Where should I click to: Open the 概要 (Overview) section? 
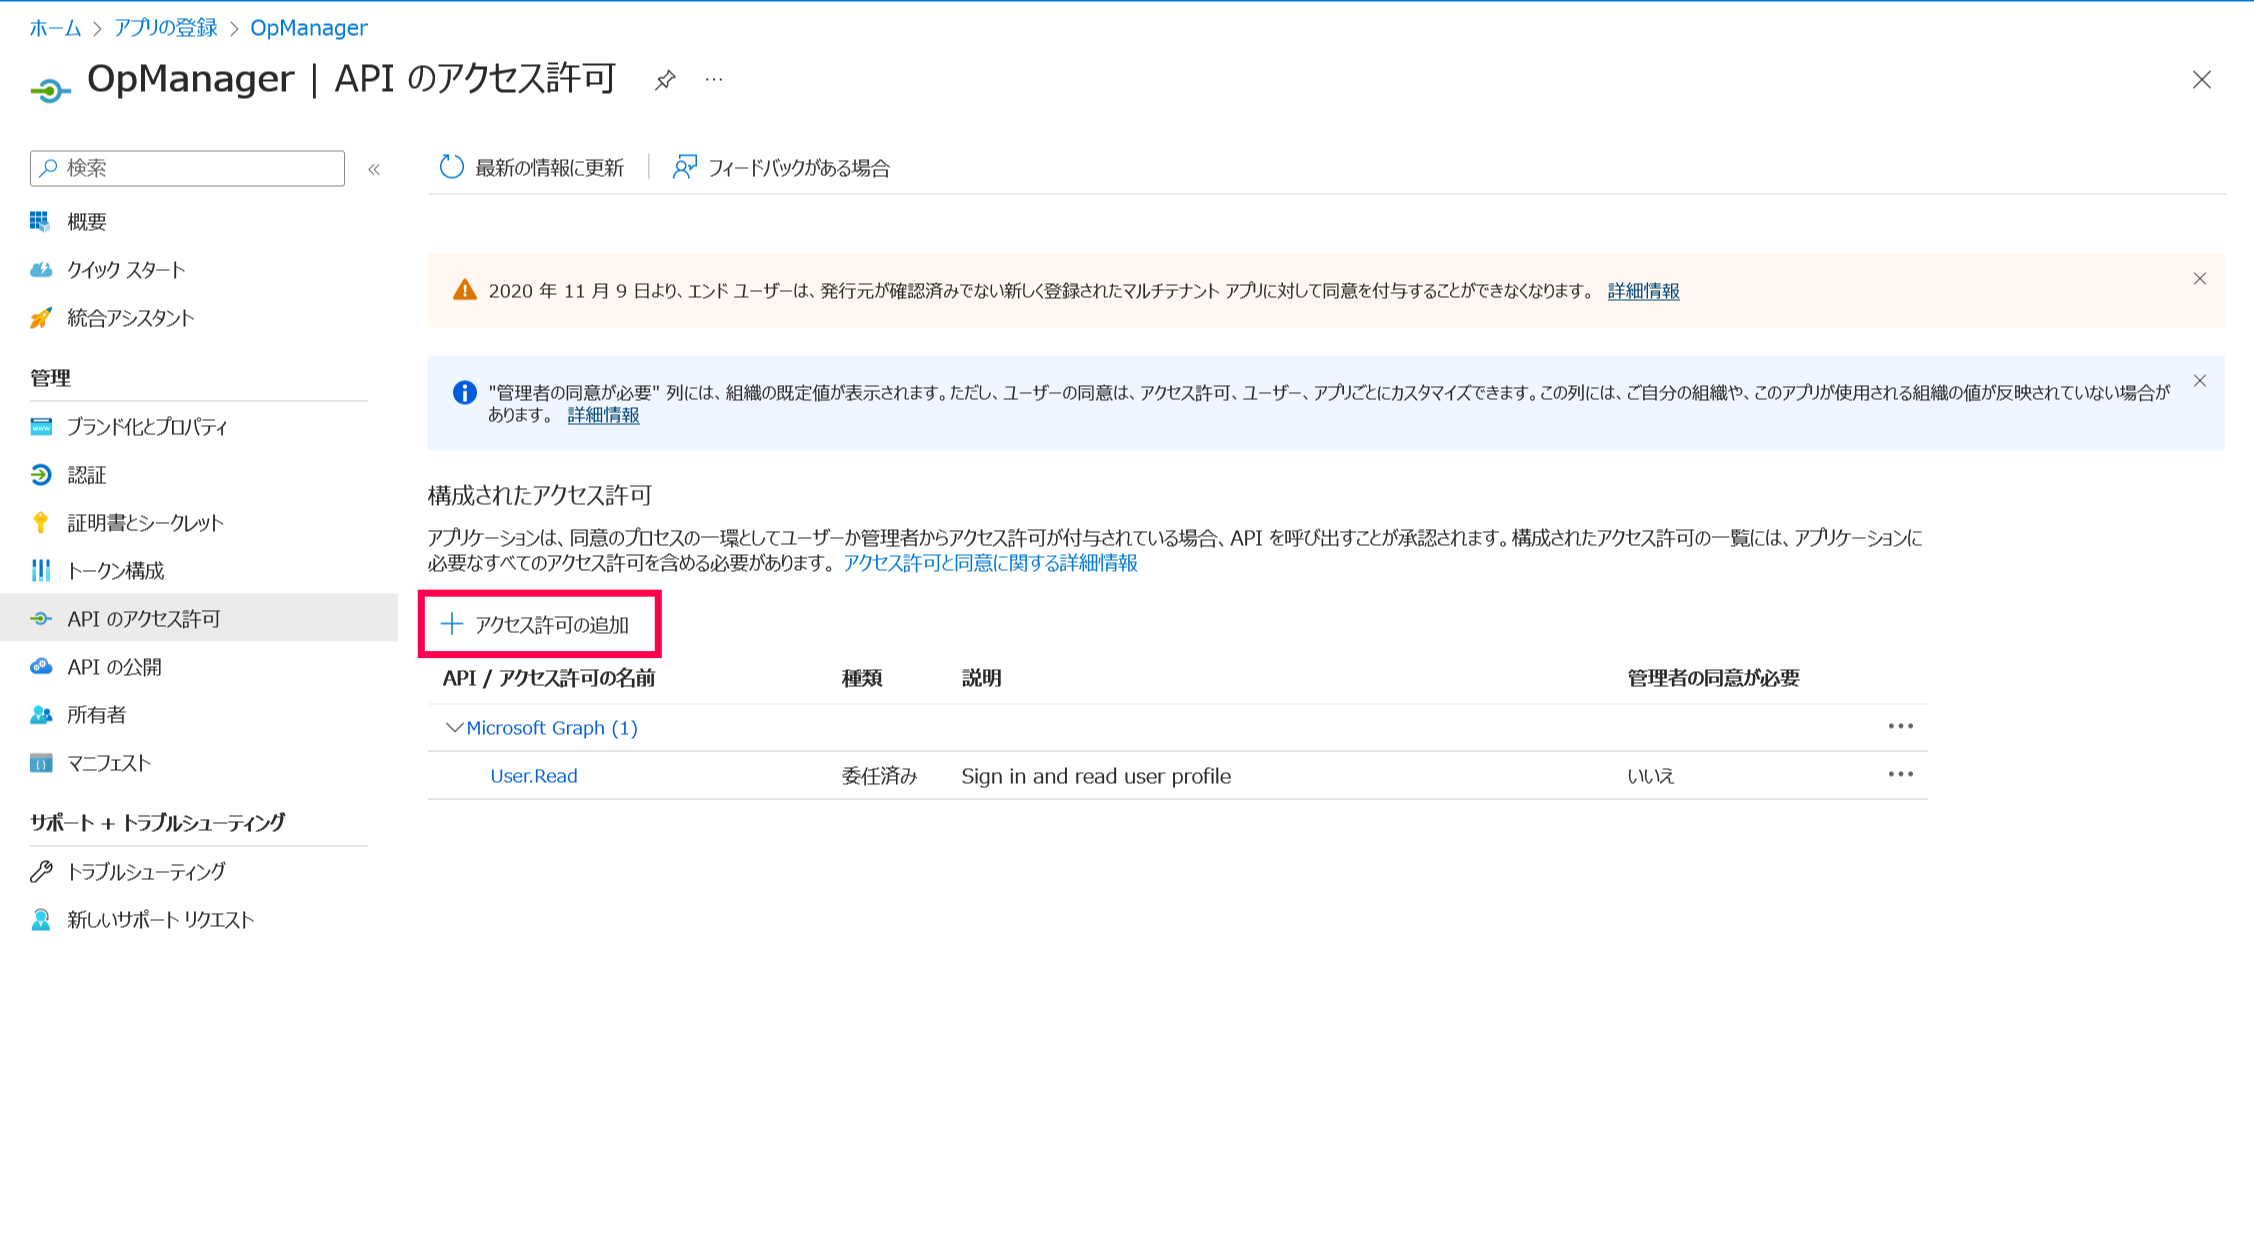(x=88, y=221)
